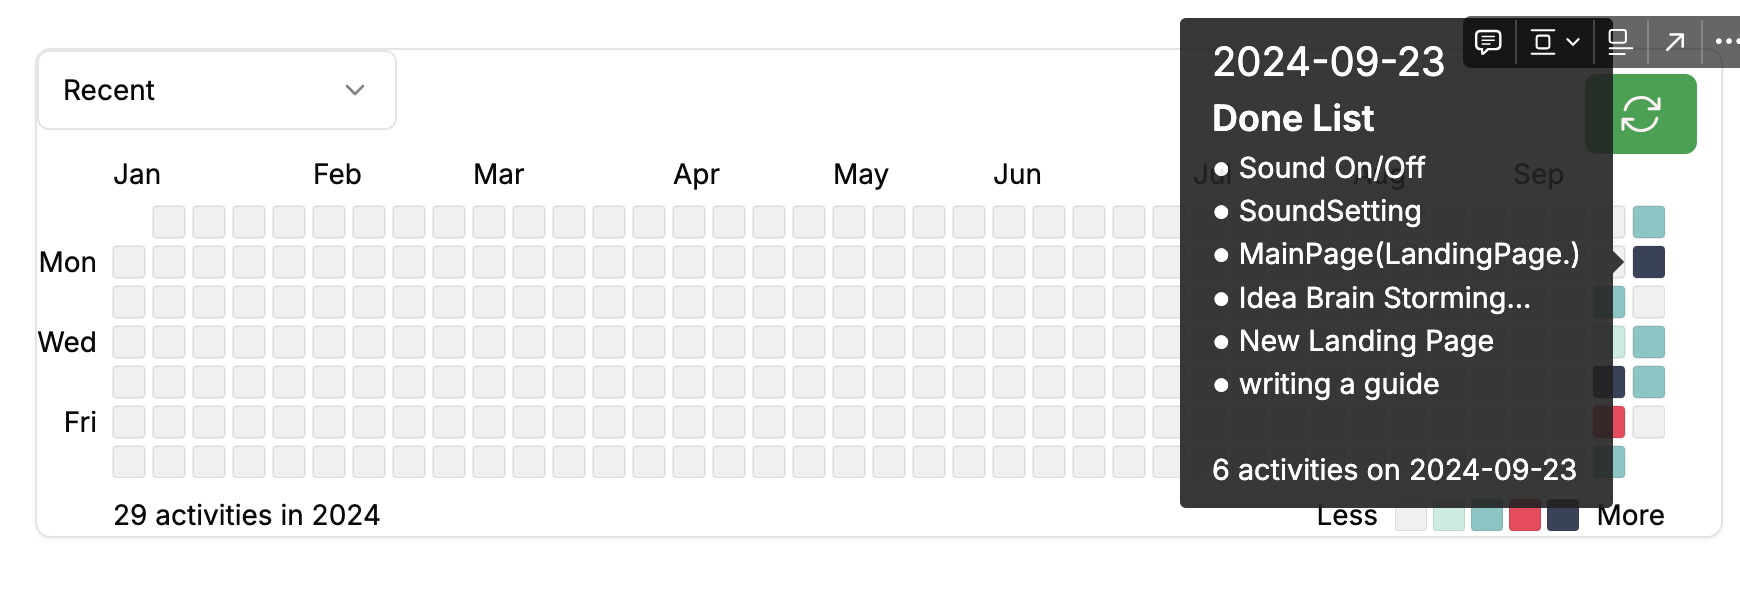Image resolution: width=1740 pixels, height=604 pixels.
Task: Open the caption icon in floating toolbar
Action: [x=1620, y=42]
